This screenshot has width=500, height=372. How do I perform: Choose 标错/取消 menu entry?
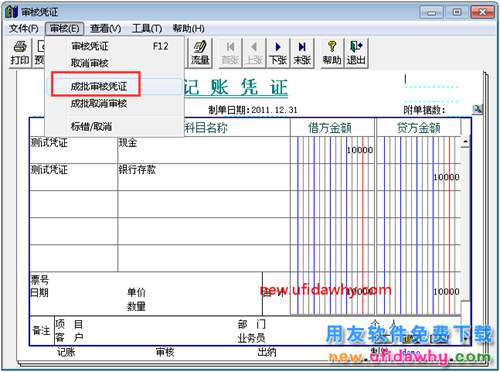pyautogui.click(x=115, y=126)
